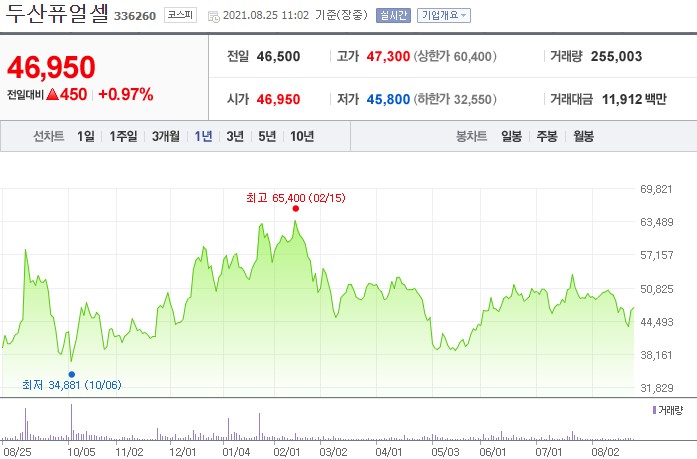Image resolution: width=697 pixels, height=459 pixels.
Task: Click the 실시간 real-time button
Action: 393,16
